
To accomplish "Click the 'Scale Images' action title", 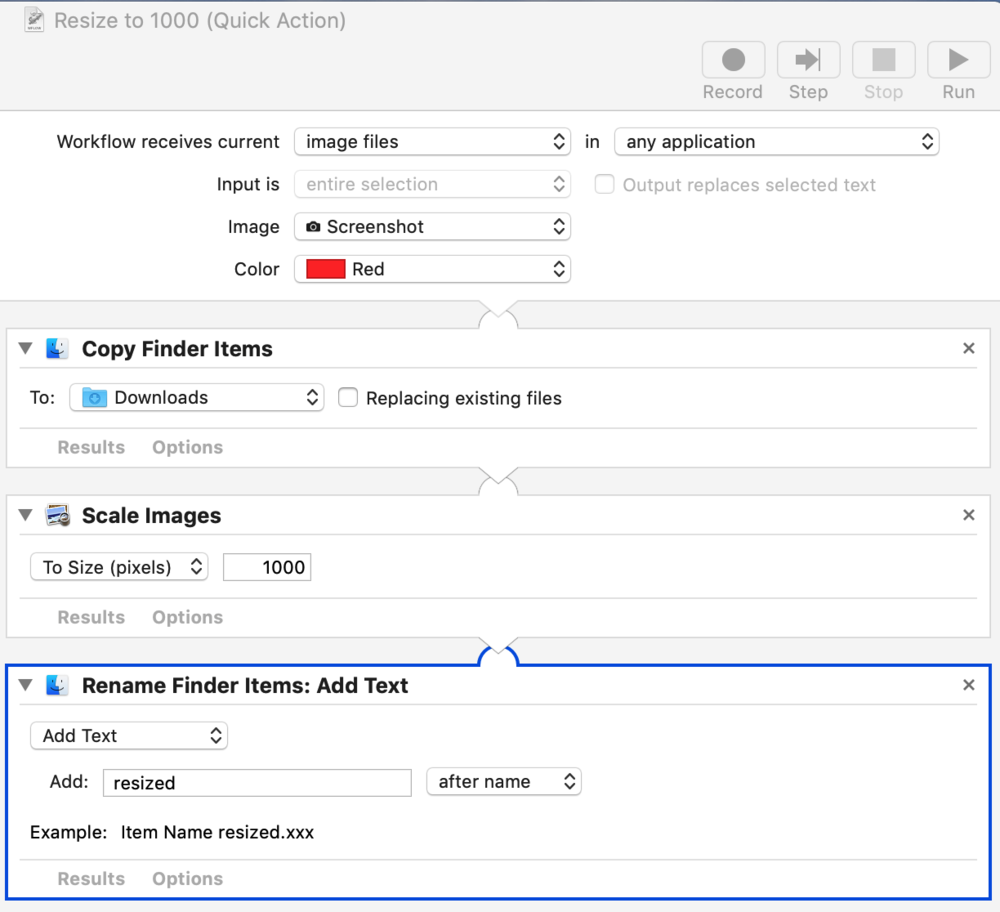I will (152, 515).
